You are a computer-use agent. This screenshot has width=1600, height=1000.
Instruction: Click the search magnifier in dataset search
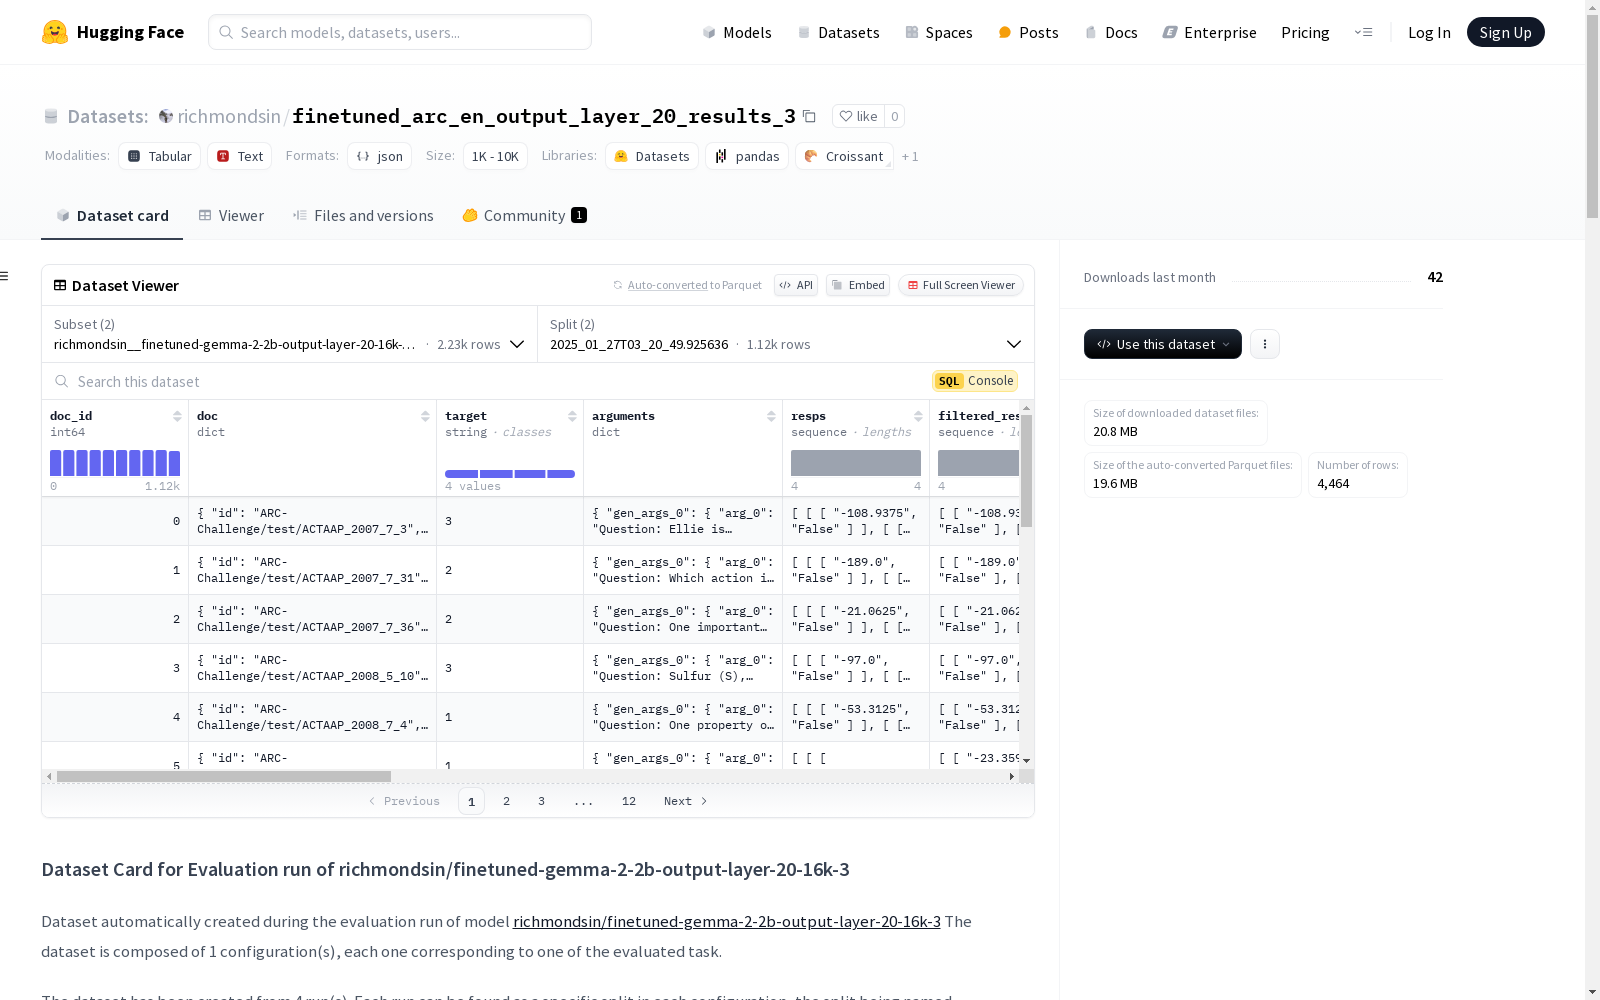click(x=62, y=381)
